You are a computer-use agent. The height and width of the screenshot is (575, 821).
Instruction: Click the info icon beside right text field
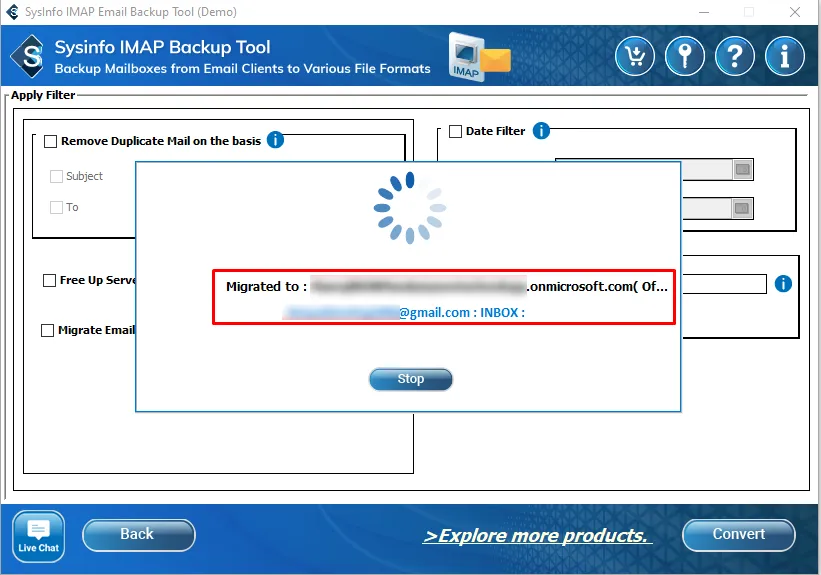783,284
